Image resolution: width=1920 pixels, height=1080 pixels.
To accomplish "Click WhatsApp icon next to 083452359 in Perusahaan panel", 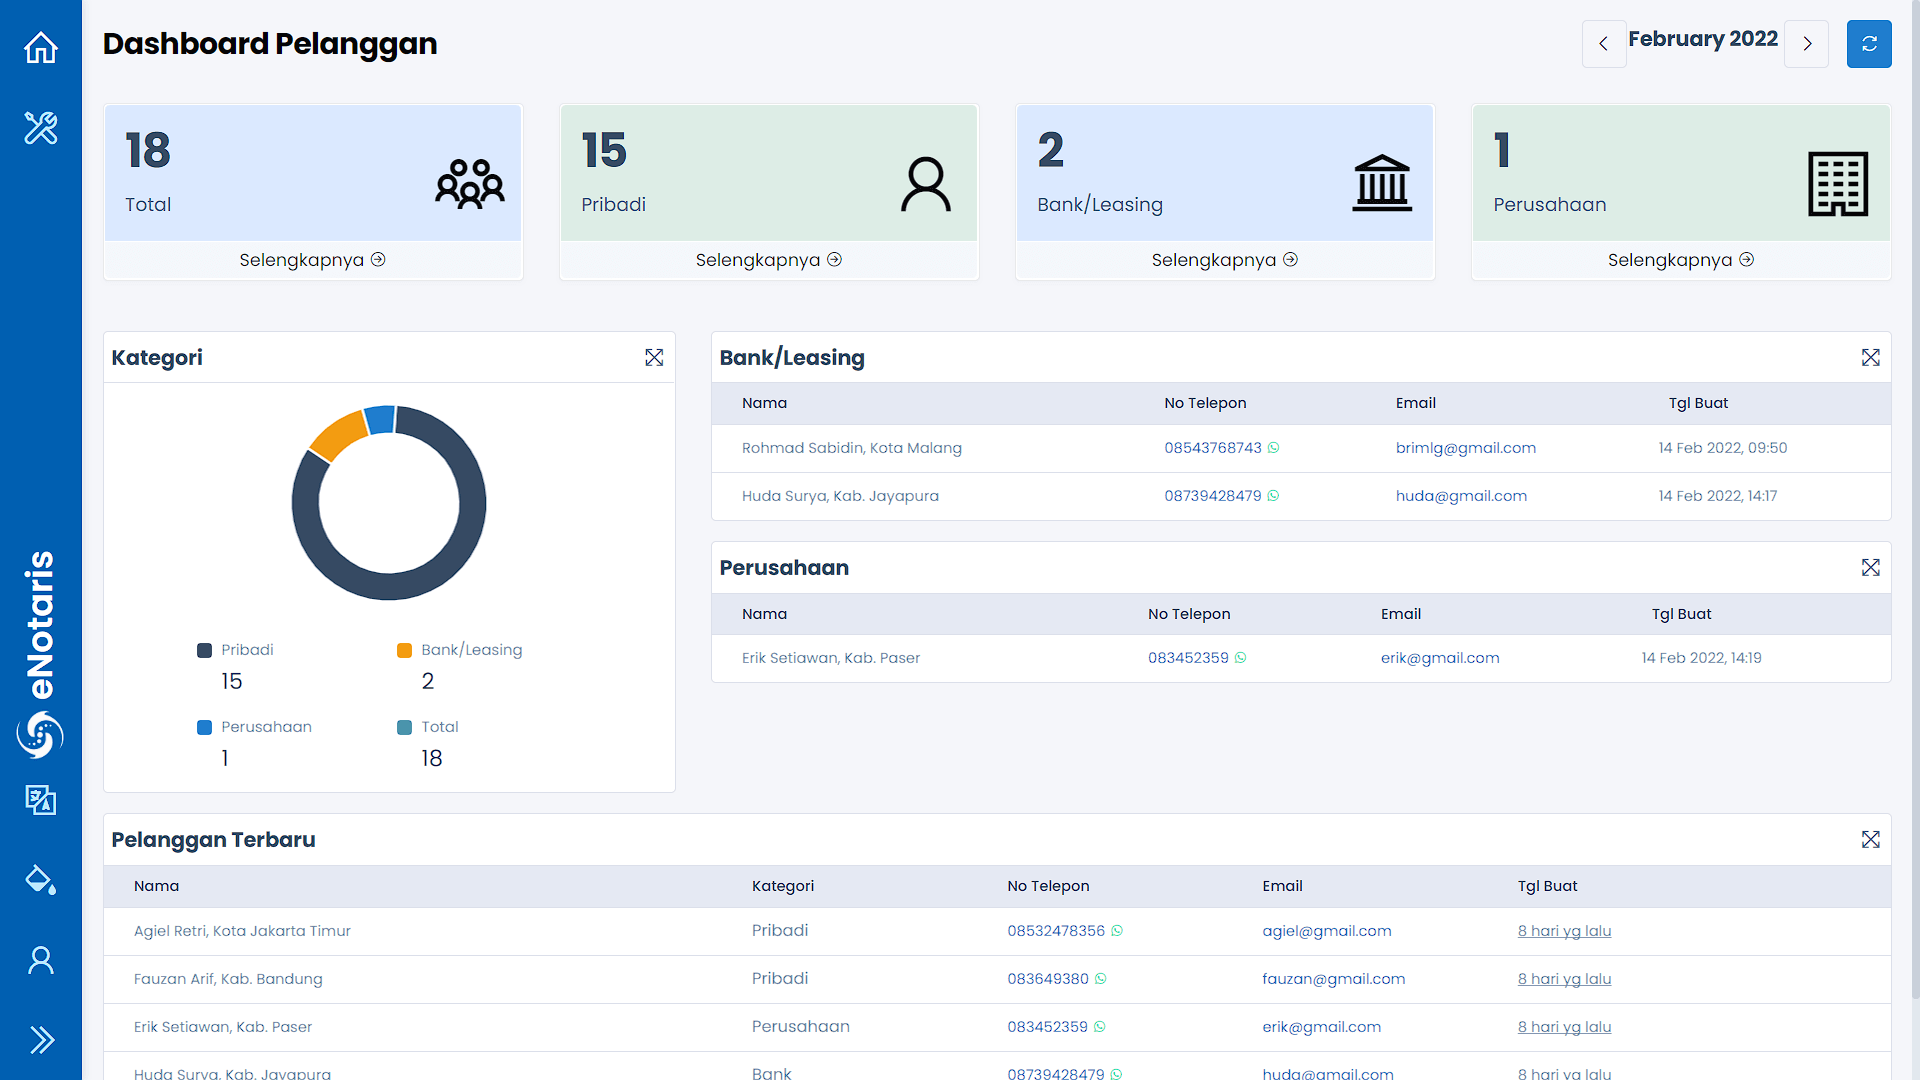I will tap(1240, 658).
